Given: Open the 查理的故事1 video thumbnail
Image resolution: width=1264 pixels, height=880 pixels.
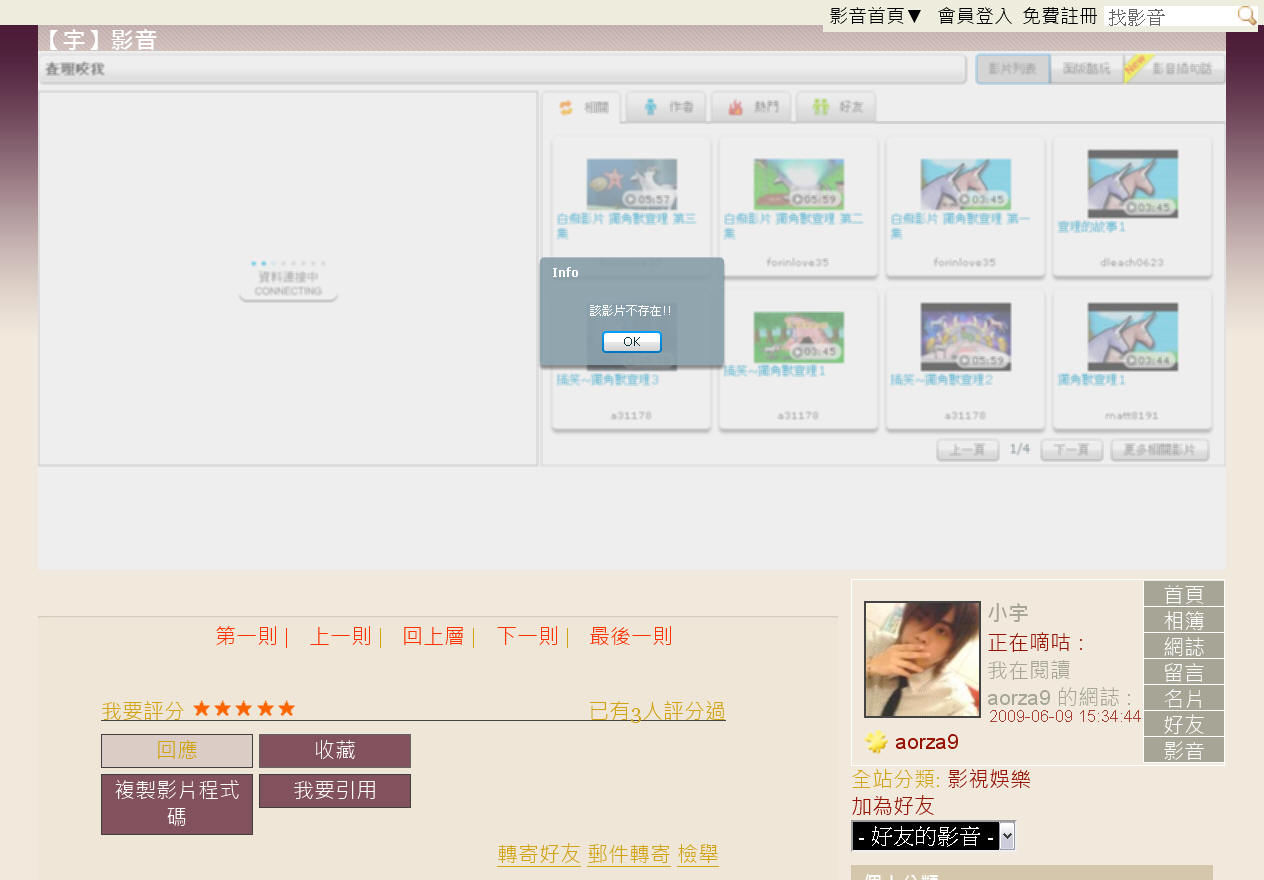Looking at the screenshot, I should tap(1132, 184).
